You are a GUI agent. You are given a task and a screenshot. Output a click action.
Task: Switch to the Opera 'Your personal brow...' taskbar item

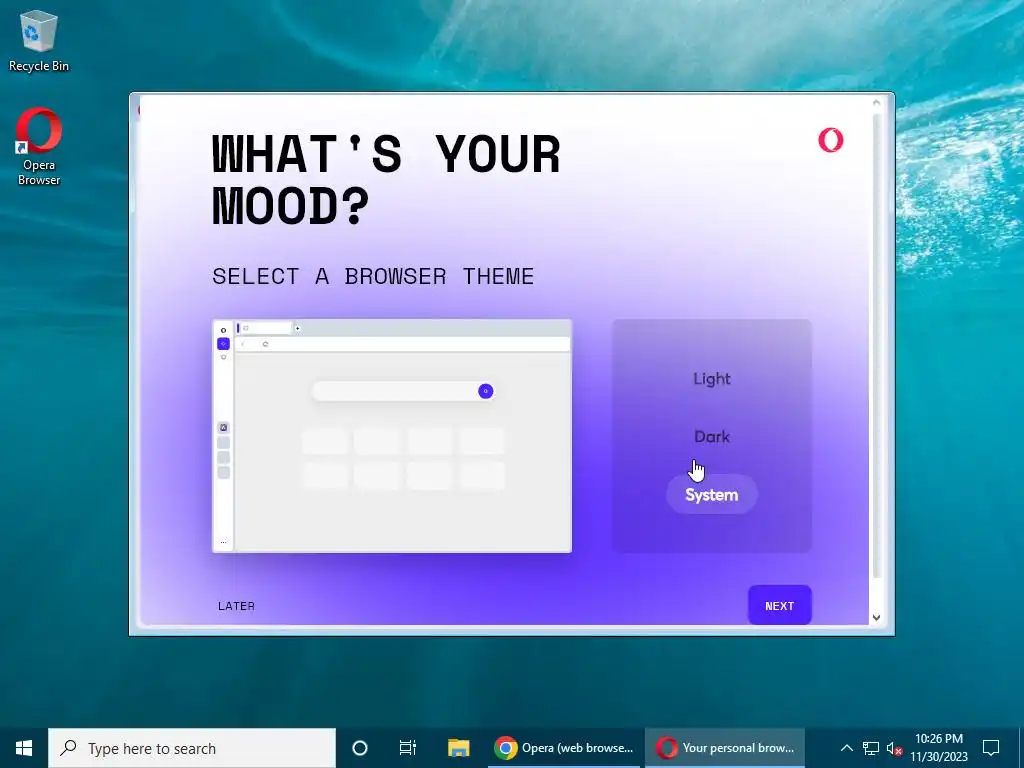tap(725, 748)
